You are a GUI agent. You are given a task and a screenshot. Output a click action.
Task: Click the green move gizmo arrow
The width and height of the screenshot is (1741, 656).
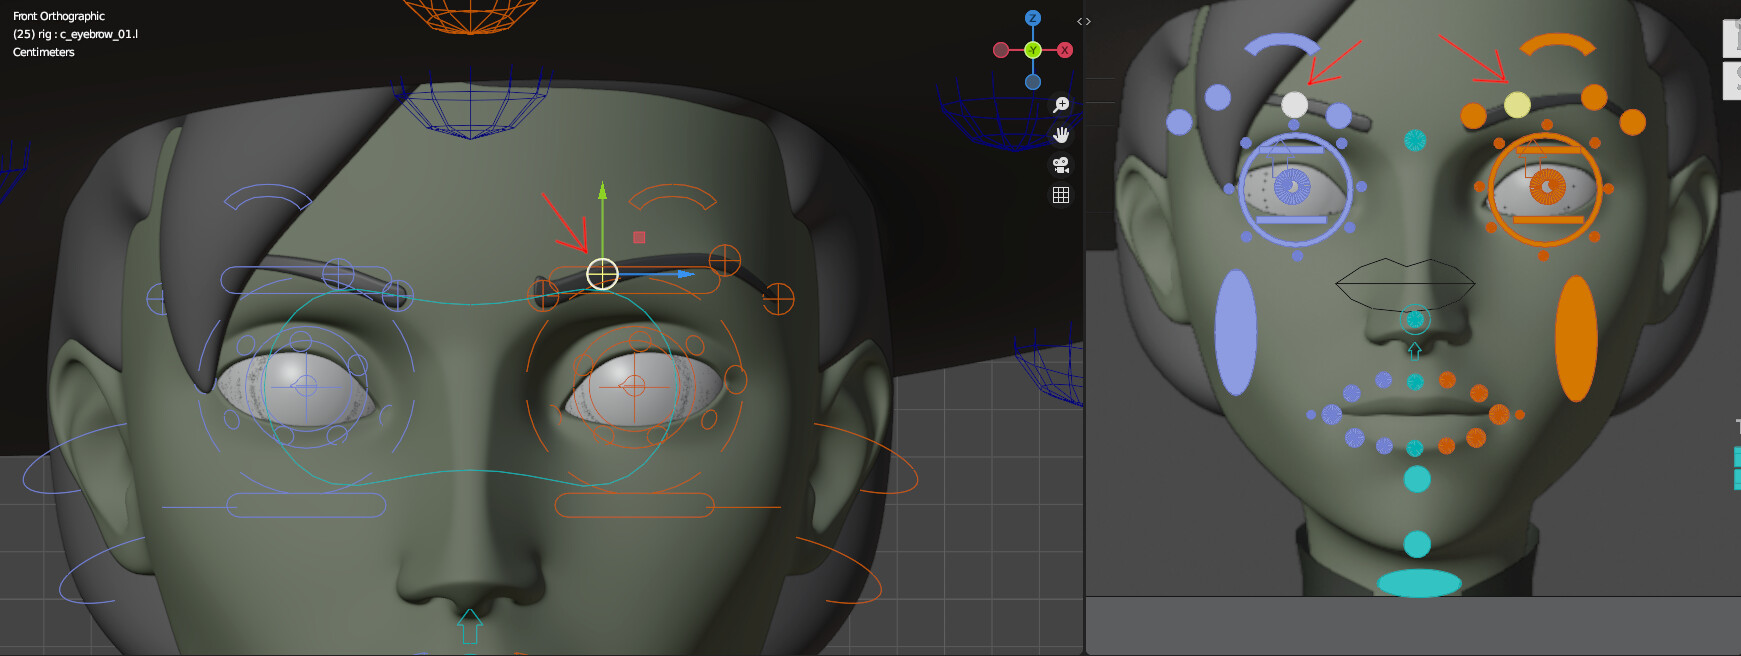(602, 193)
